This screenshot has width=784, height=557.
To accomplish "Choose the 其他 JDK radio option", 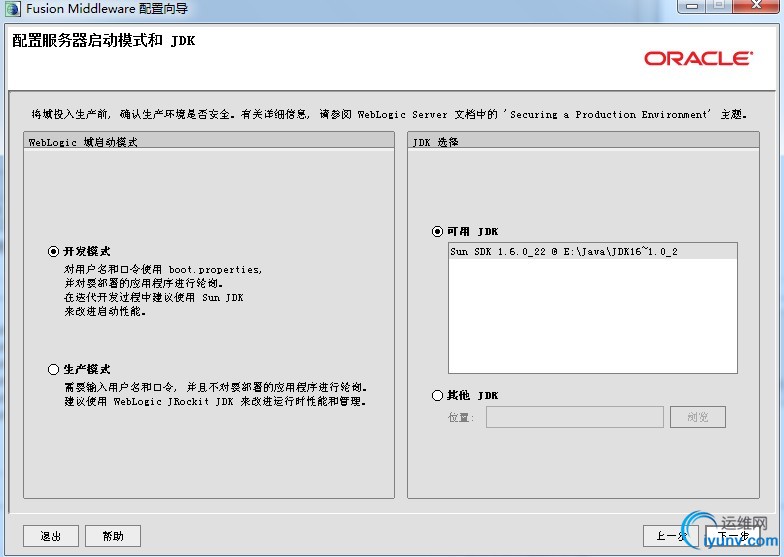I will [x=437, y=396].
